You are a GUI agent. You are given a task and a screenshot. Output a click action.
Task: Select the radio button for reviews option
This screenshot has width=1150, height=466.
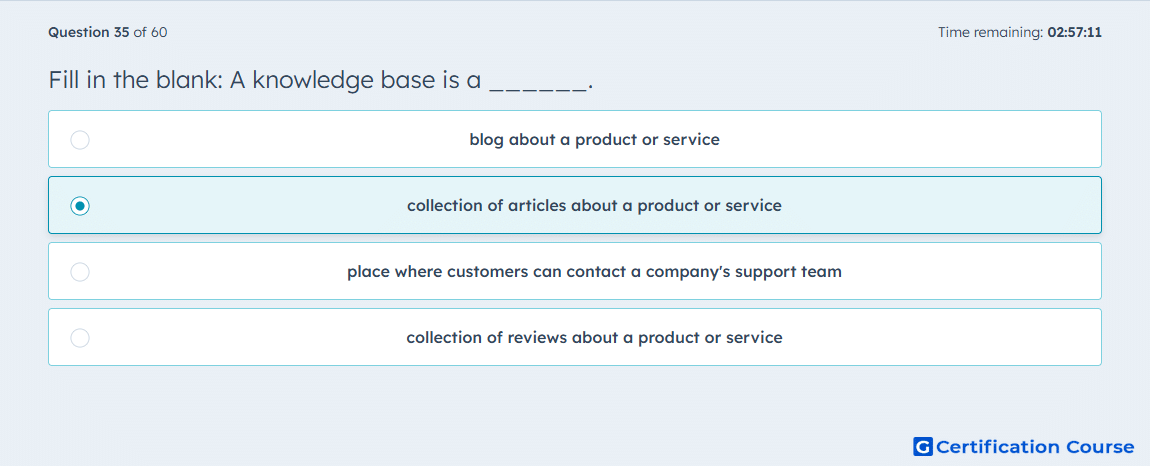click(x=80, y=338)
